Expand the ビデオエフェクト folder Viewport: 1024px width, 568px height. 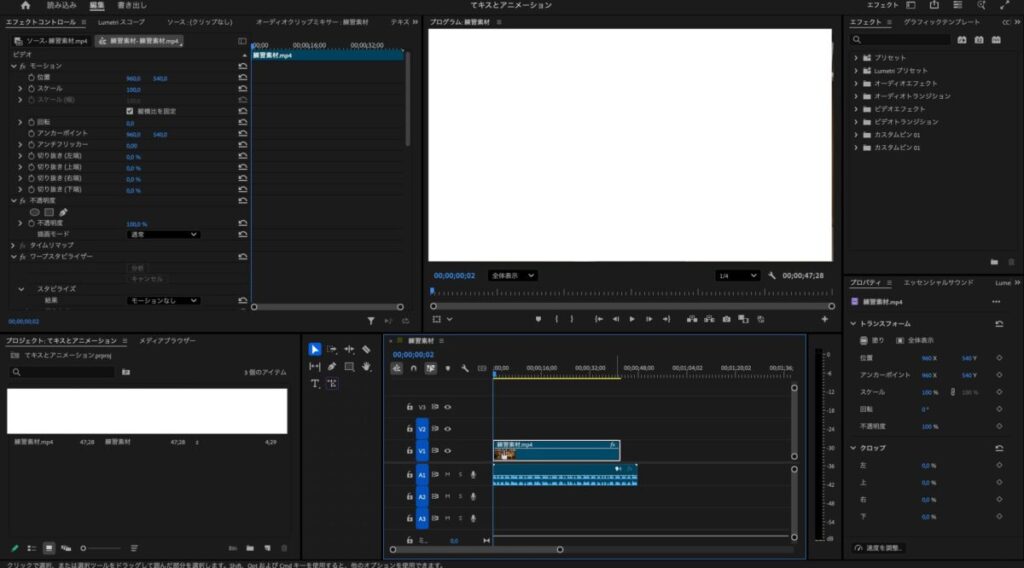click(856, 109)
